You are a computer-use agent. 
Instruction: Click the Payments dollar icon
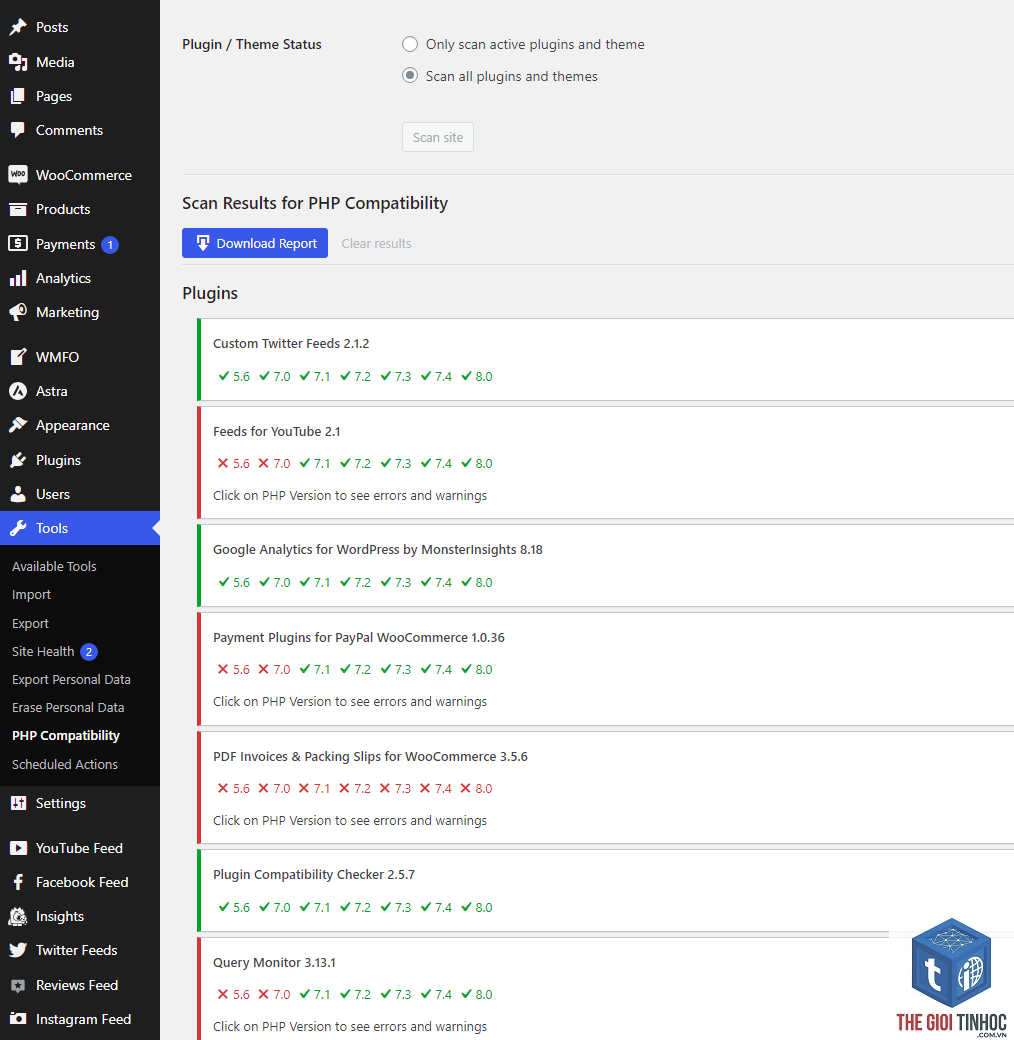18,243
